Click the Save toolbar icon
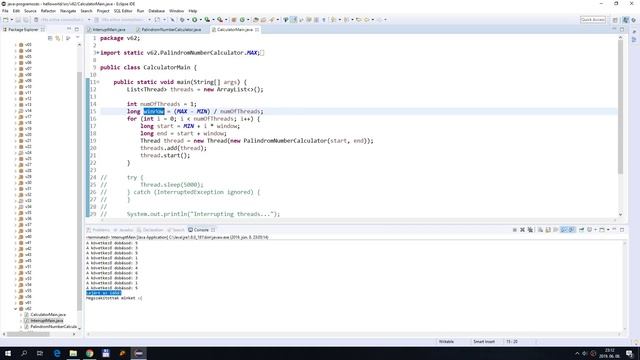The width and height of the screenshot is (640, 360). [x=18, y=20]
